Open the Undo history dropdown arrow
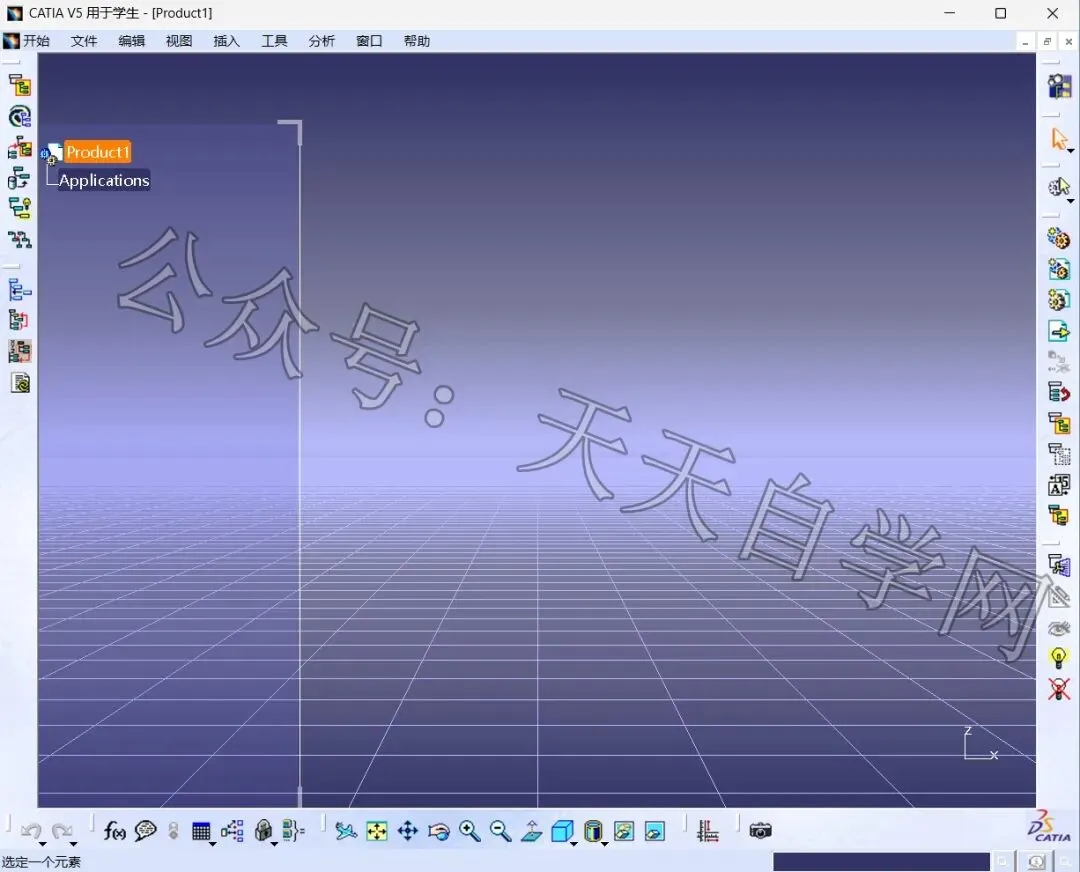This screenshot has width=1080, height=872. (43, 844)
